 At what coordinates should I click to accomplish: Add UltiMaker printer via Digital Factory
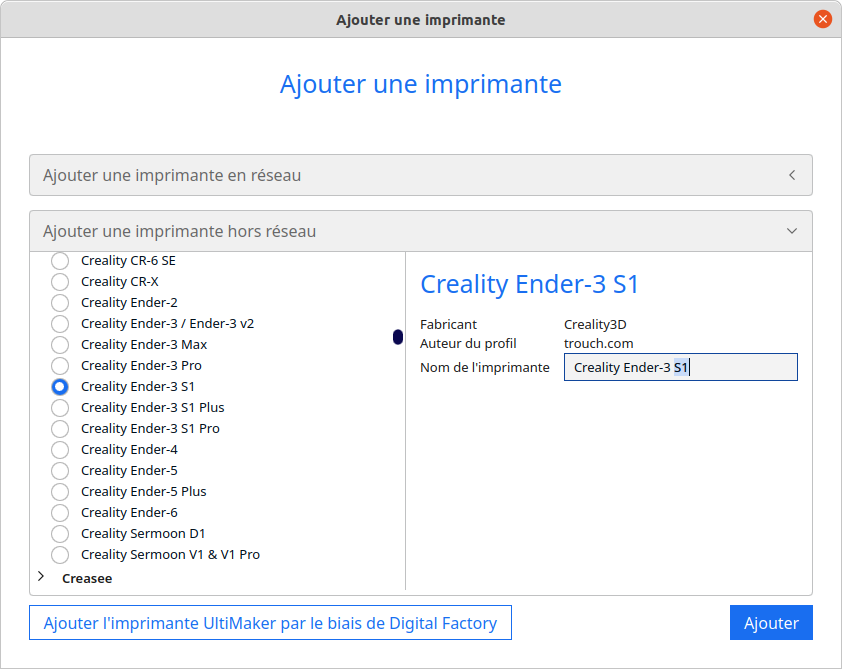click(271, 623)
